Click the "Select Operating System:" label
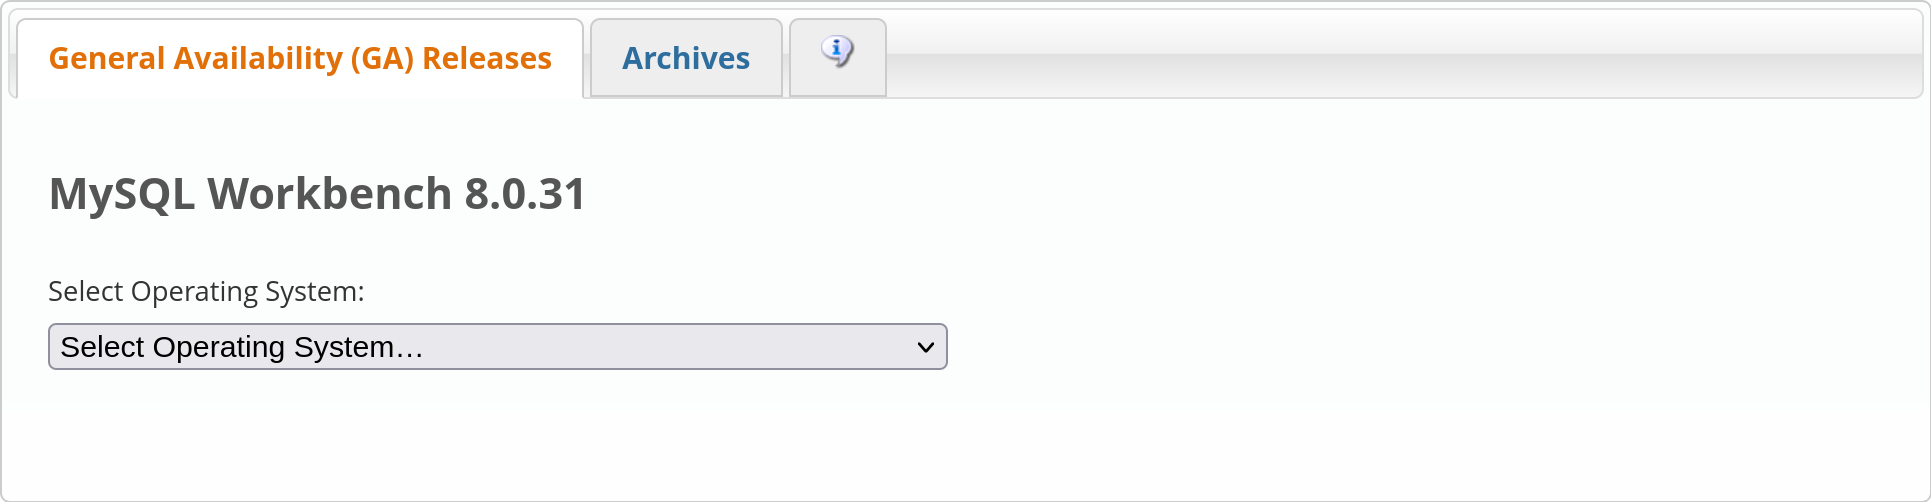This screenshot has width=1931, height=502. click(206, 291)
